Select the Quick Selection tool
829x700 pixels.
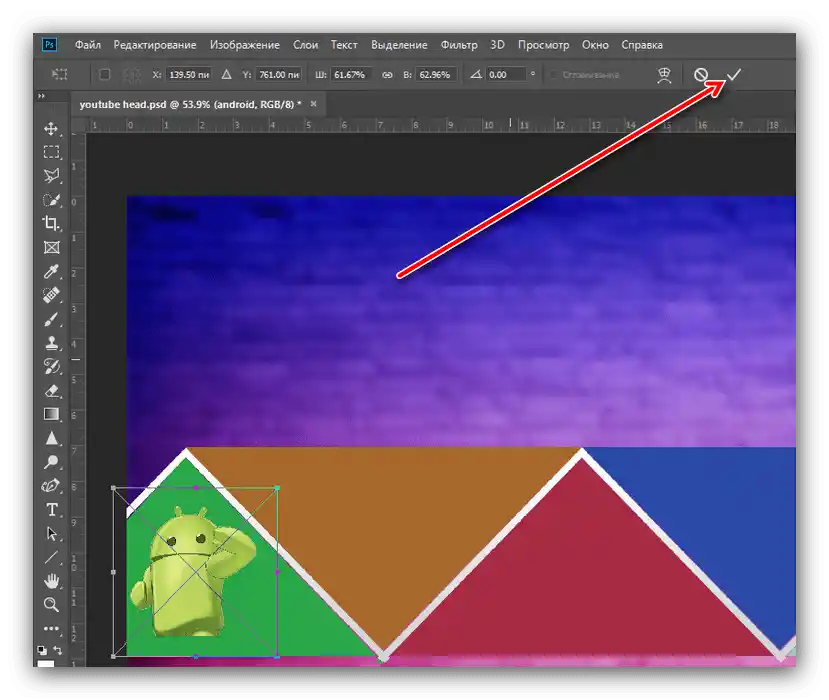(x=51, y=200)
